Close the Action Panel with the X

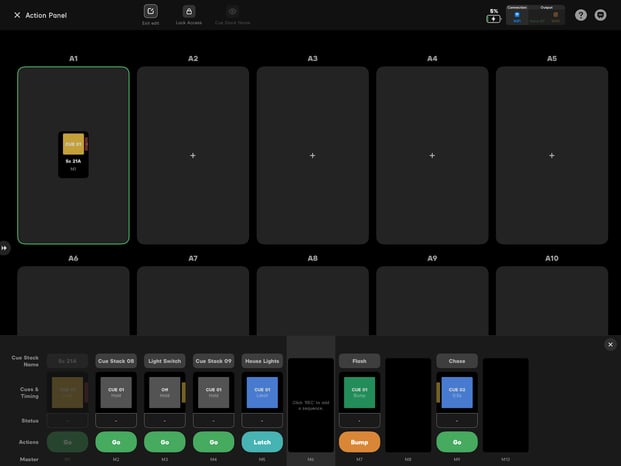(17, 15)
